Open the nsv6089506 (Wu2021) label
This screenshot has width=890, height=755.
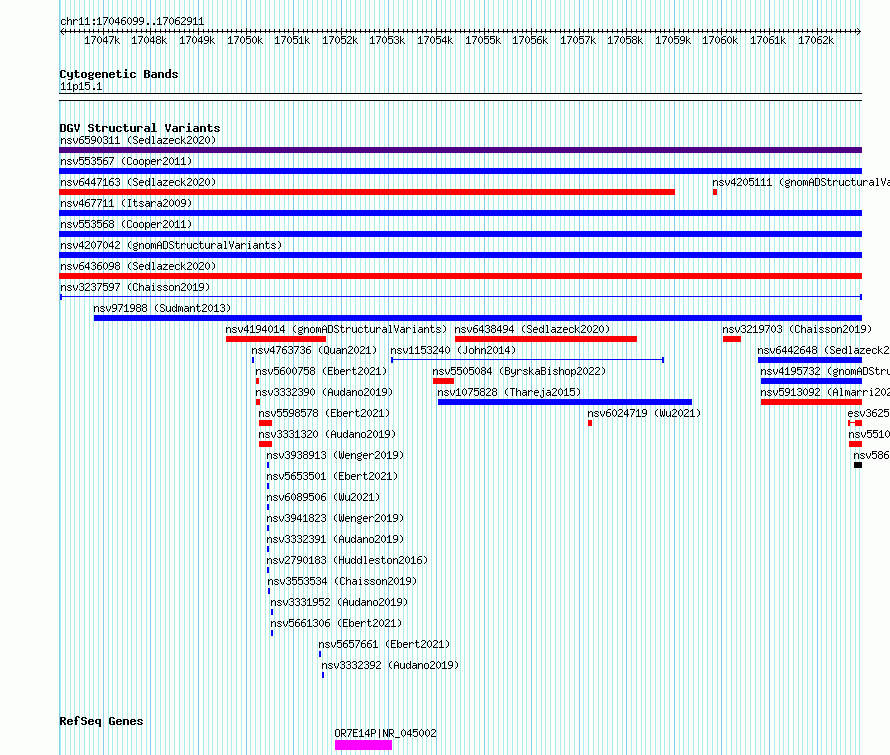pos(324,497)
